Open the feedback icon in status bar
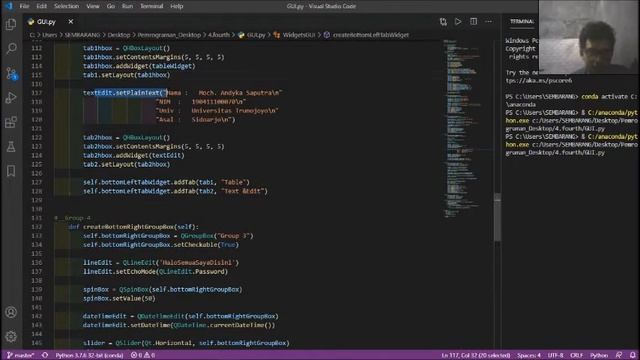640x360 pixels. pyautogui.click(x=619, y=355)
